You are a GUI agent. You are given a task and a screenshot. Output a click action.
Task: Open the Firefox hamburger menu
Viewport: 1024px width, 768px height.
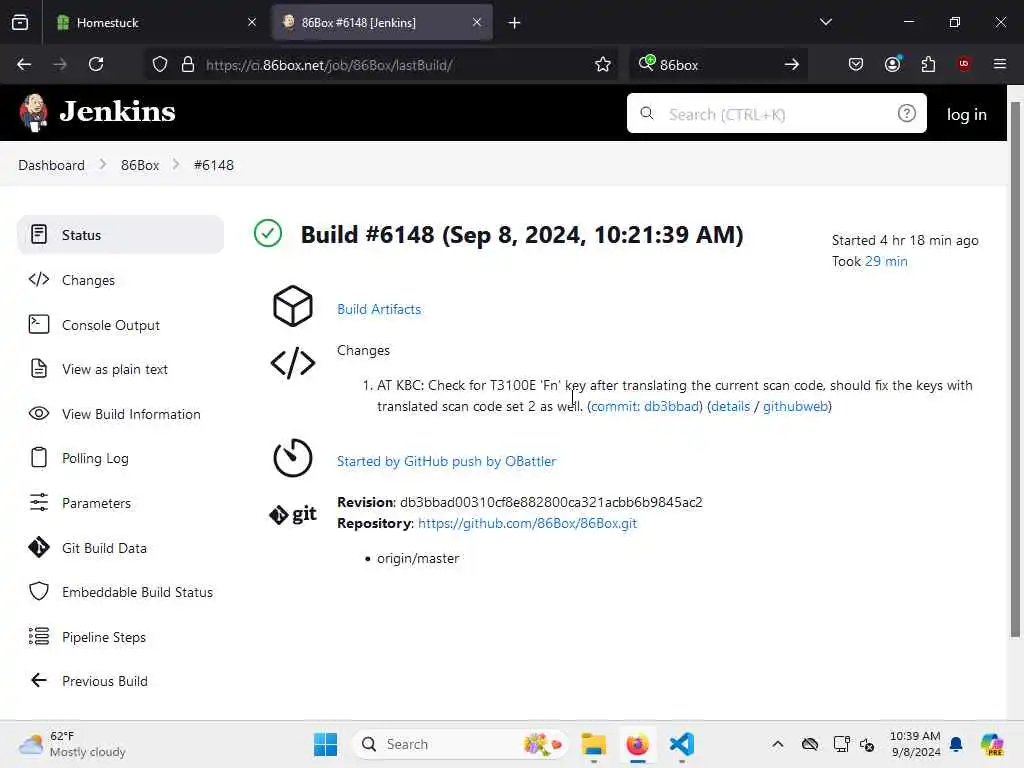[x=1000, y=64]
